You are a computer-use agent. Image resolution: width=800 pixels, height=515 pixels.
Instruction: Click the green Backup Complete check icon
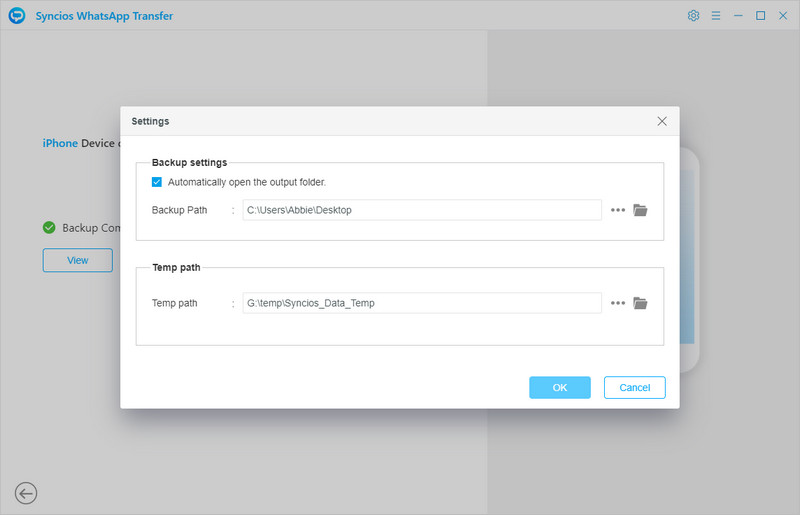click(49, 228)
